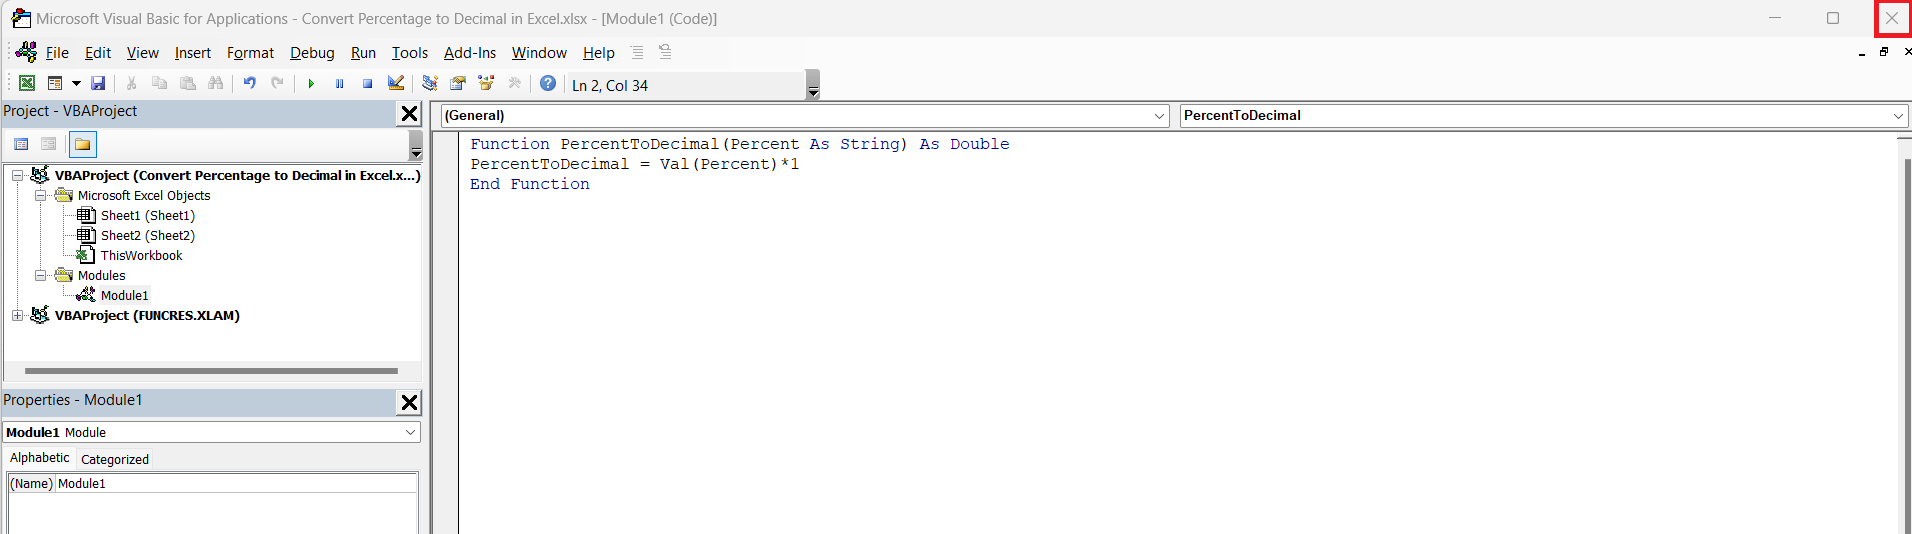The width and height of the screenshot is (1912, 534).
Task: Toggle Design Mode icon
Action: tap(396, 83)
